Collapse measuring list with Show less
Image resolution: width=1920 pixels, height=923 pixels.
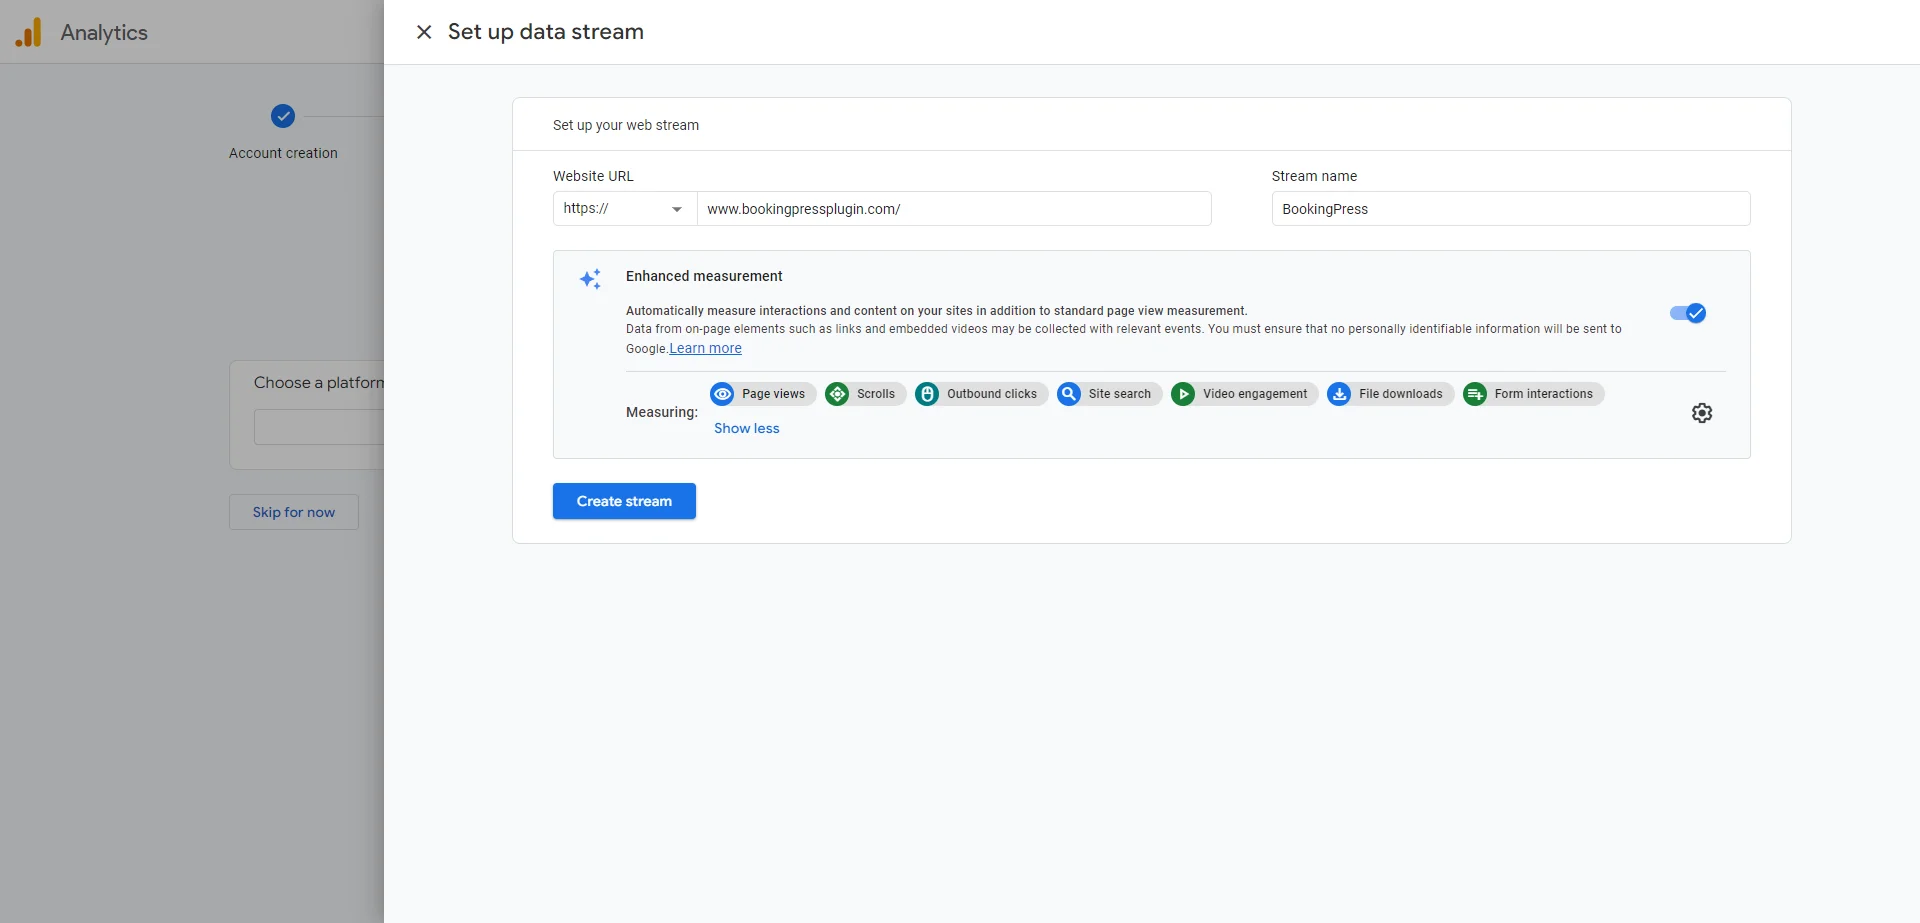(746, 428)
